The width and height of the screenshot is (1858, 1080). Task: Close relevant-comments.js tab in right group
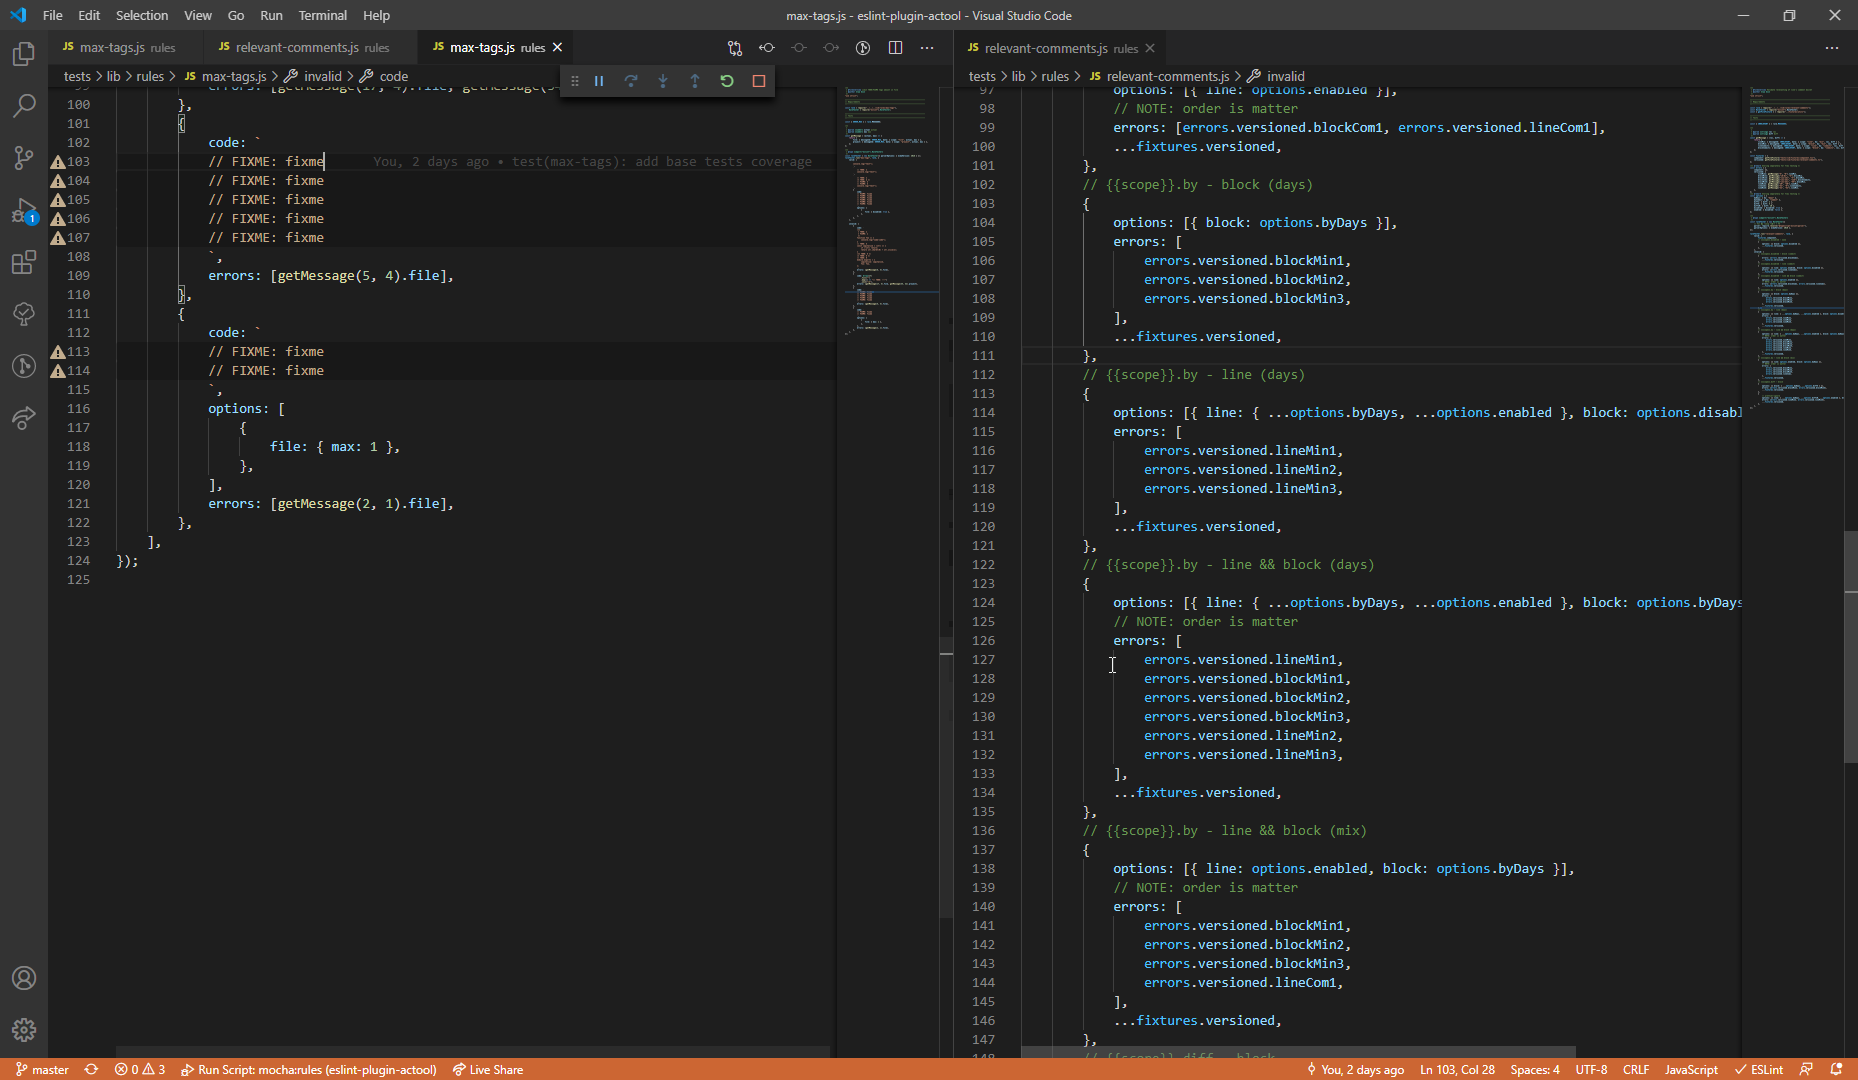point(1150,48)
